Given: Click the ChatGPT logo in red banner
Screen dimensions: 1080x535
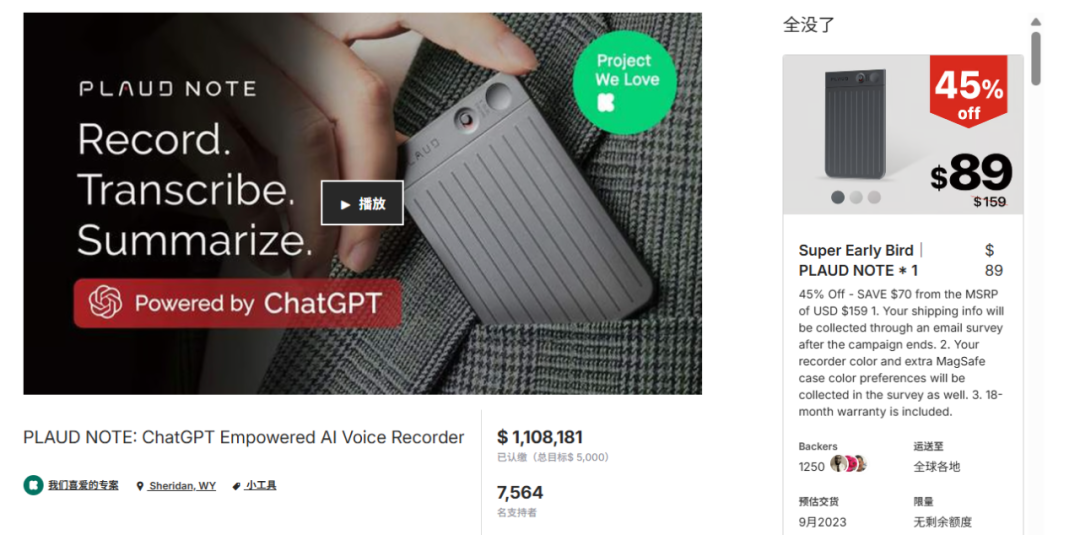Looking at the screenshot, I should pos(105,303).
